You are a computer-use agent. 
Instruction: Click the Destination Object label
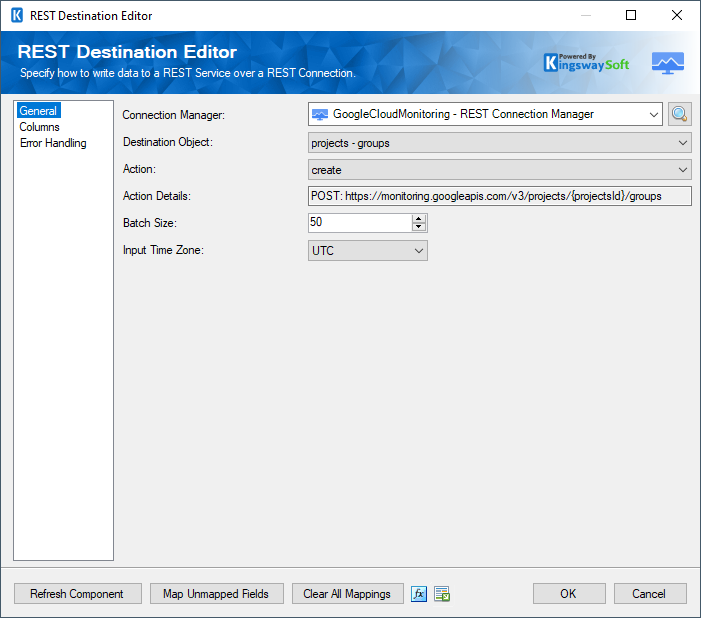click(168, 142)
